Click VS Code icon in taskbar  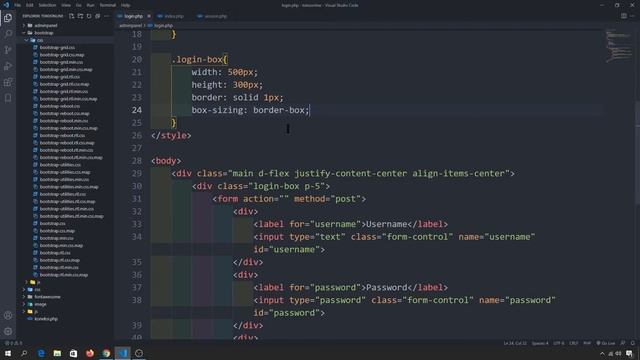122,353
